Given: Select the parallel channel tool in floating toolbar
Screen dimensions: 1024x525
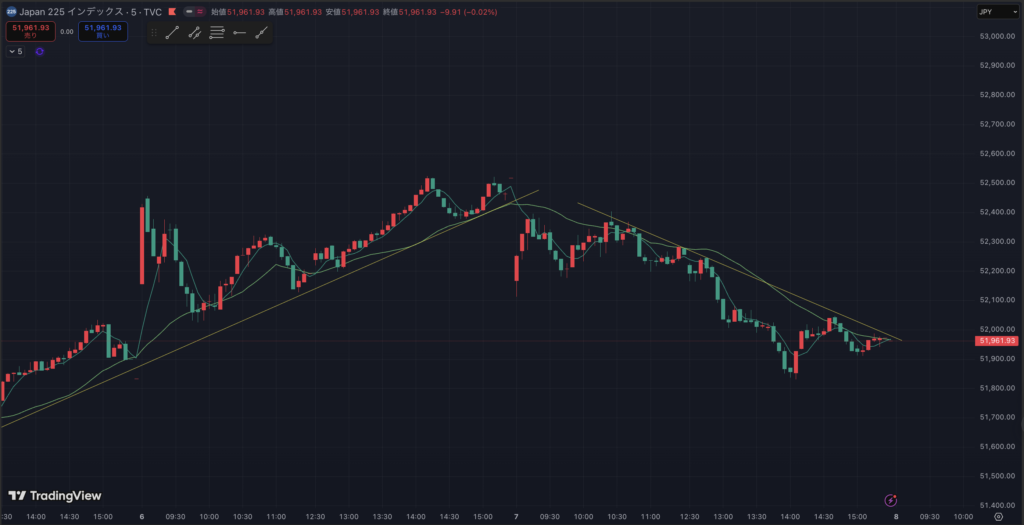Looking at the screenshot, I should (x=194, y=33).
